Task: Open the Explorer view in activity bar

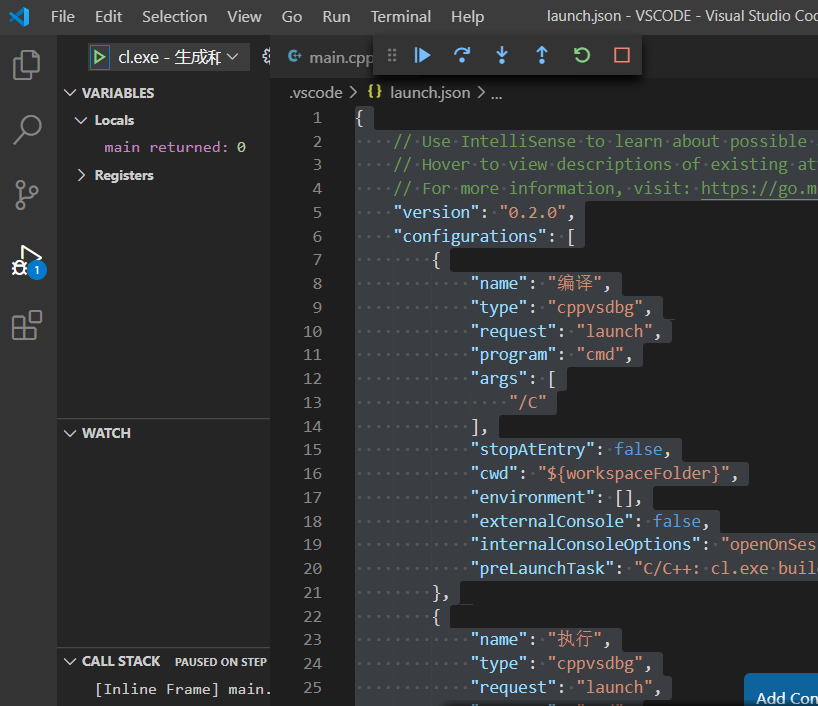Action: pos(27,65)
